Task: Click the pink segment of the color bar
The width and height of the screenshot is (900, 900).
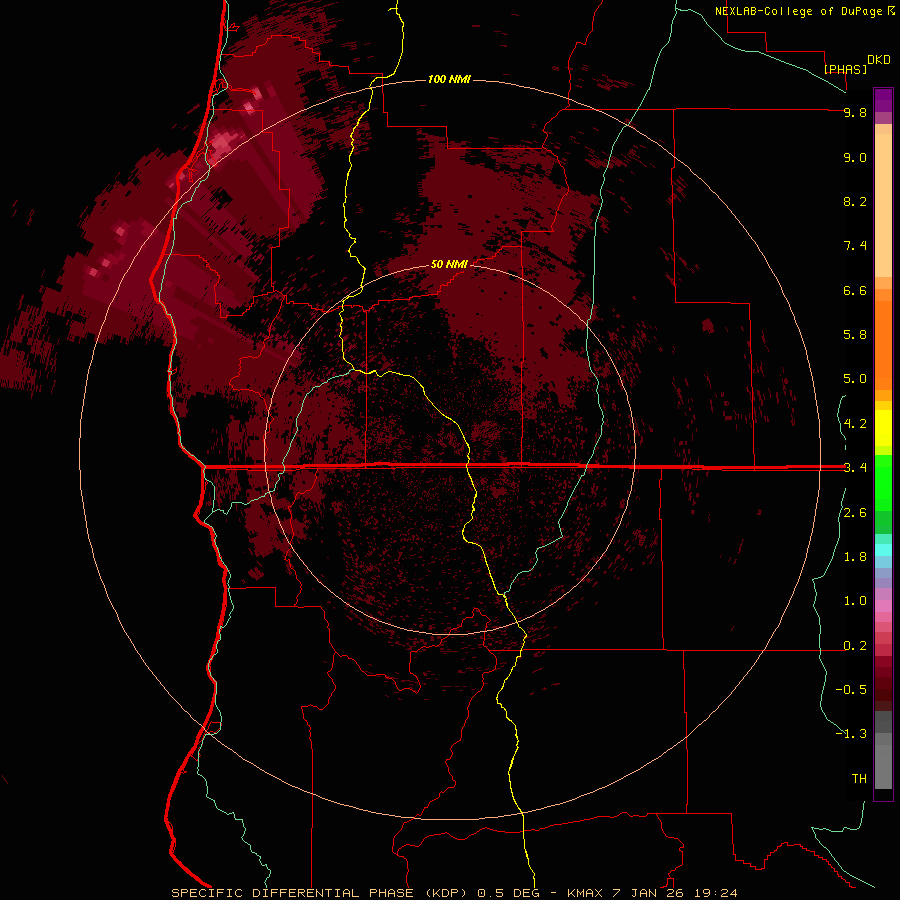Action: [883, 606]
